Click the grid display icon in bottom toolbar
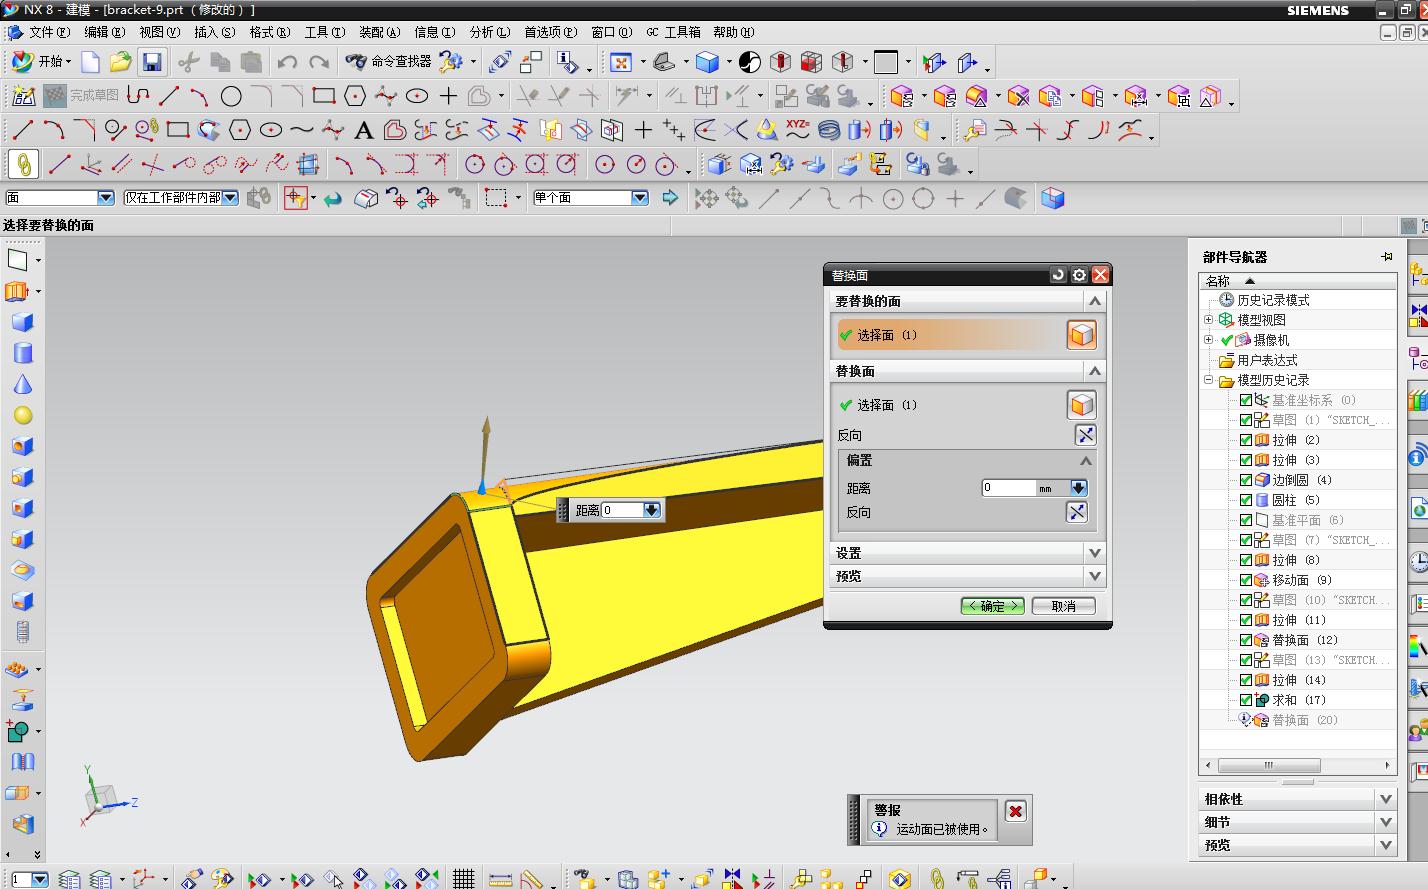This screenshot has height=889, width=1428. pos(463,879)
